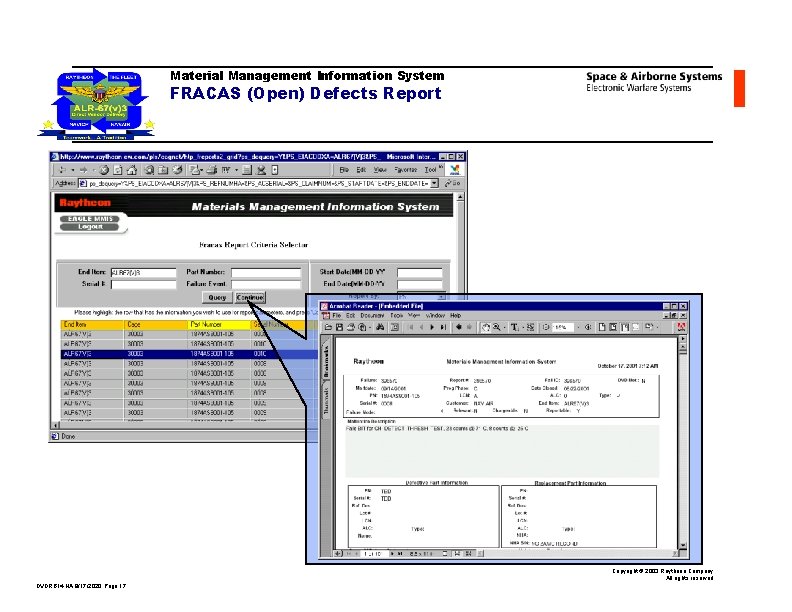Screen dimensions: 792x612
Task: Click the Part Number input field
Action: 266,273
